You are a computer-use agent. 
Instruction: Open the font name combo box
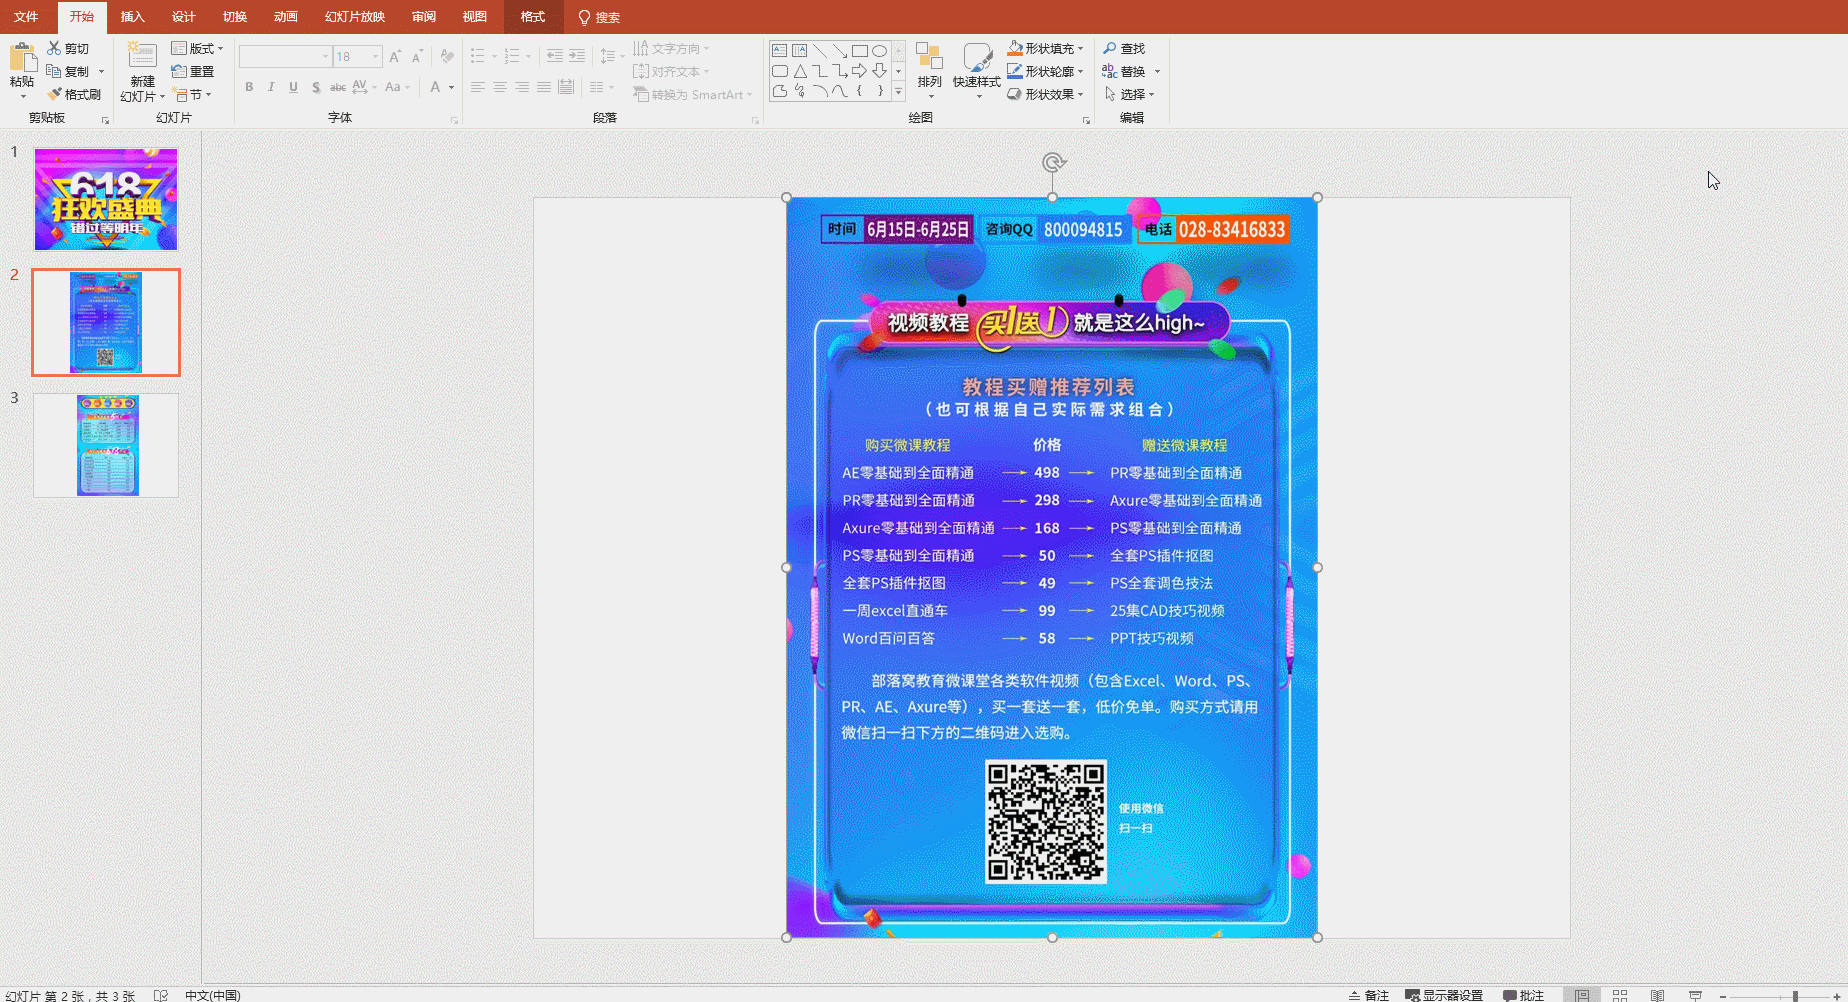pyautogui.click(x=285, y=56)
